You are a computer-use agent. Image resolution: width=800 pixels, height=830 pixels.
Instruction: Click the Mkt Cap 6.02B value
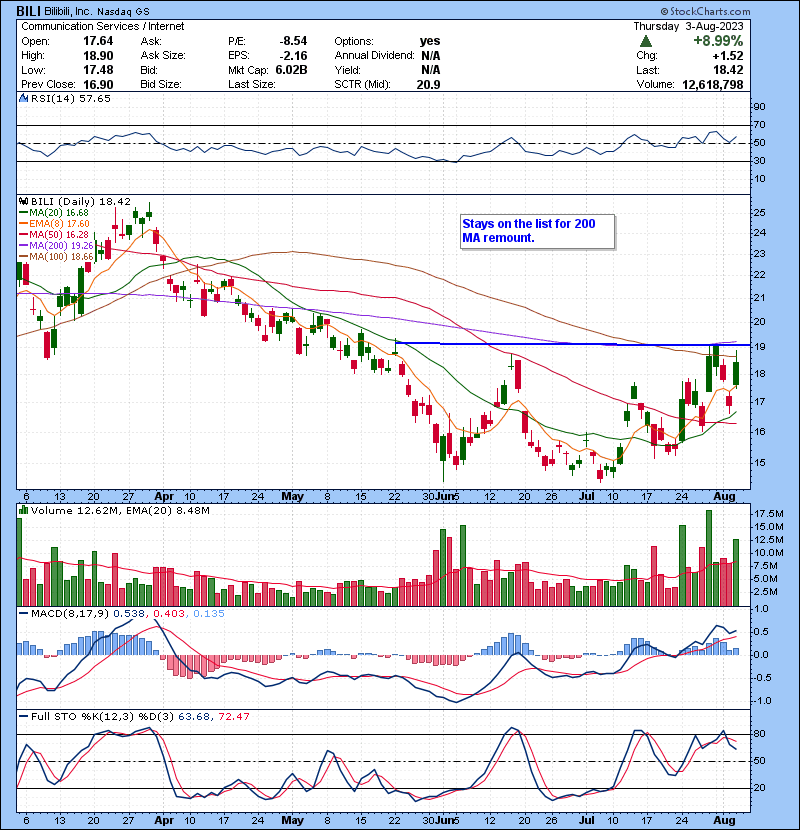coord(291,70)
